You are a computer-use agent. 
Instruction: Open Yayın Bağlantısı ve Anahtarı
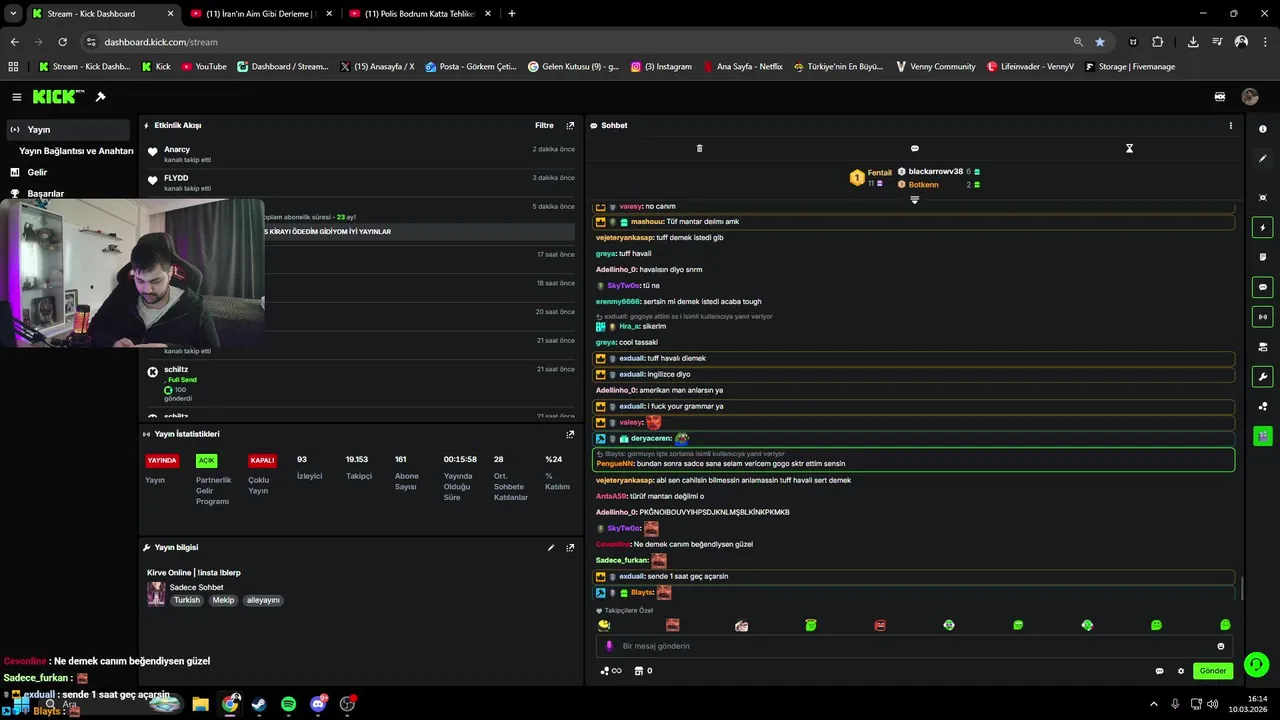coord(76,151)
